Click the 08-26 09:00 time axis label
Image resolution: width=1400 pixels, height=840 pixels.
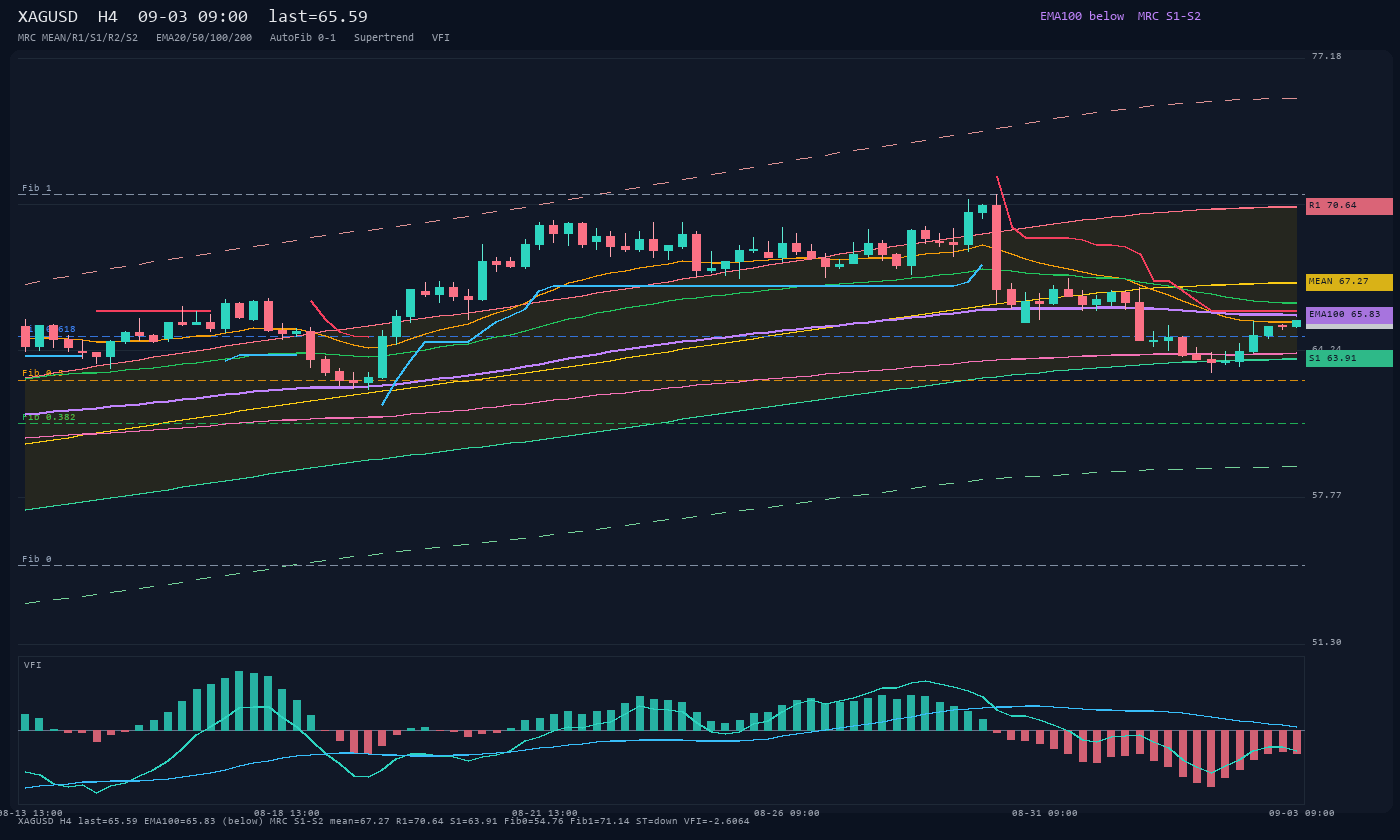(x=787, y=813)
